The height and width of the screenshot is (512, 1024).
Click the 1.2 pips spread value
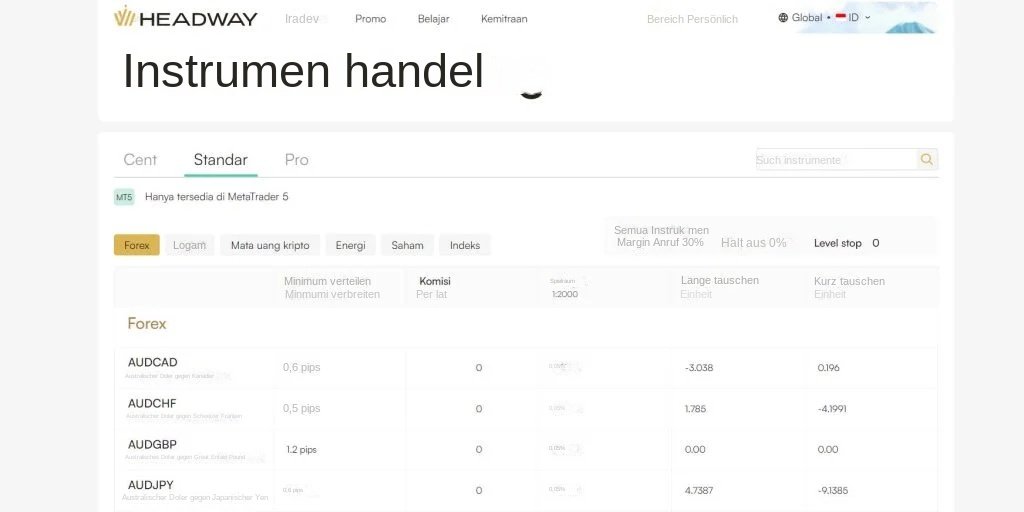[302, 449]
